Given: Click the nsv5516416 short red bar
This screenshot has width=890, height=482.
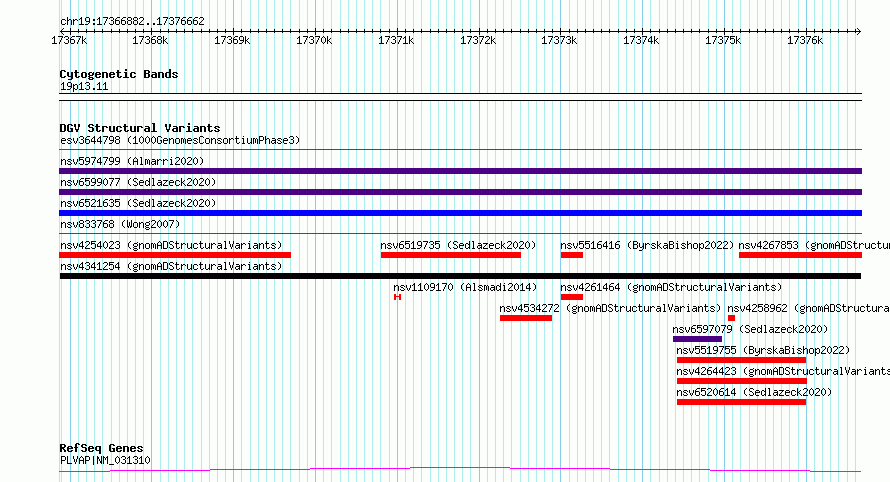Looking at the screenshot, I should [572, 255].
